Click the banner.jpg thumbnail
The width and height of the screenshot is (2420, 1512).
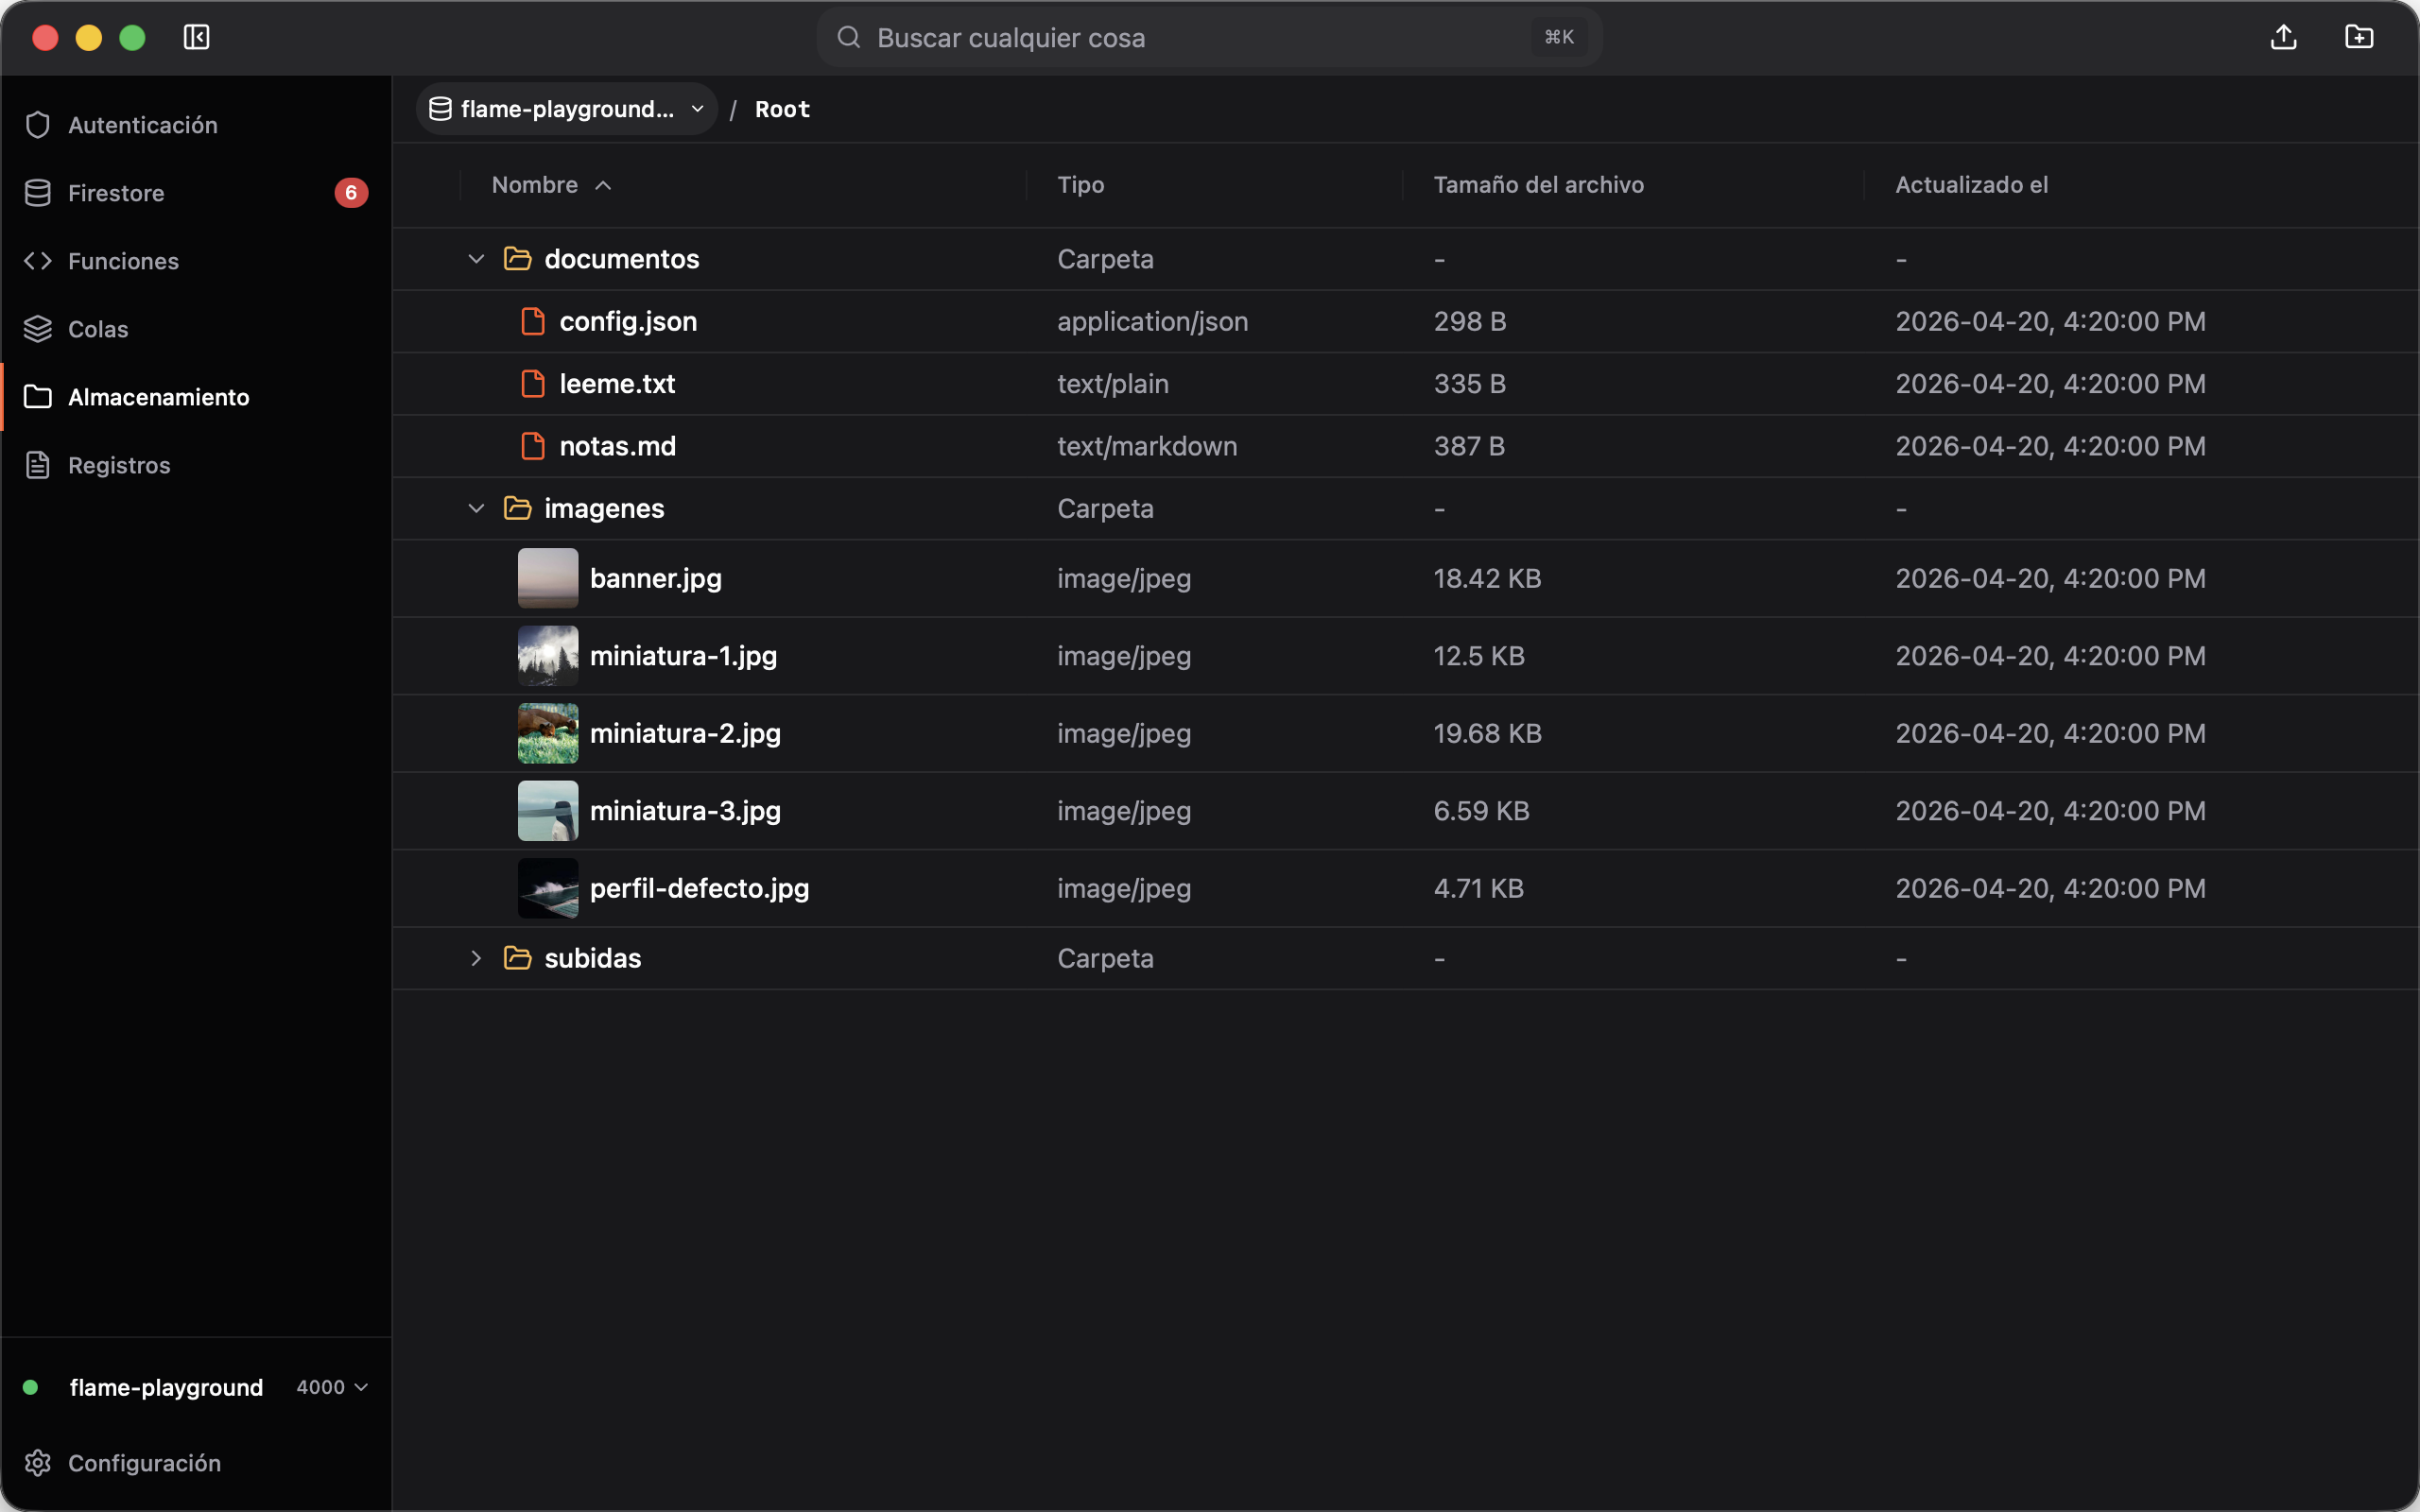548,578
